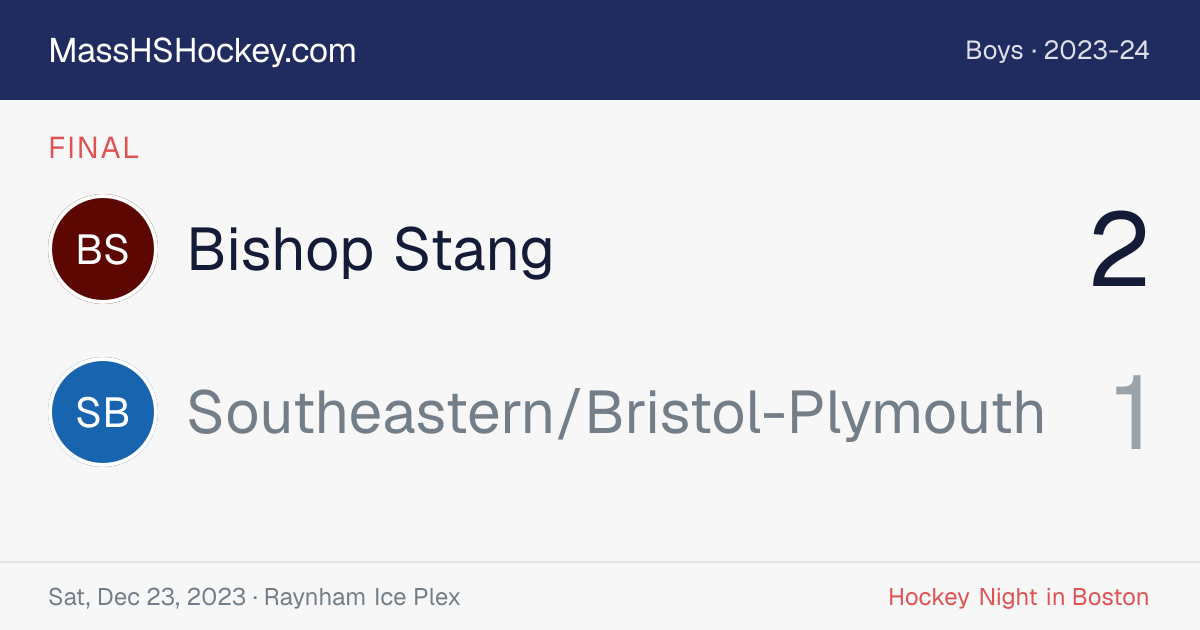Click the empty navy header bar area

pyautogui.click(x=660, y=50)
